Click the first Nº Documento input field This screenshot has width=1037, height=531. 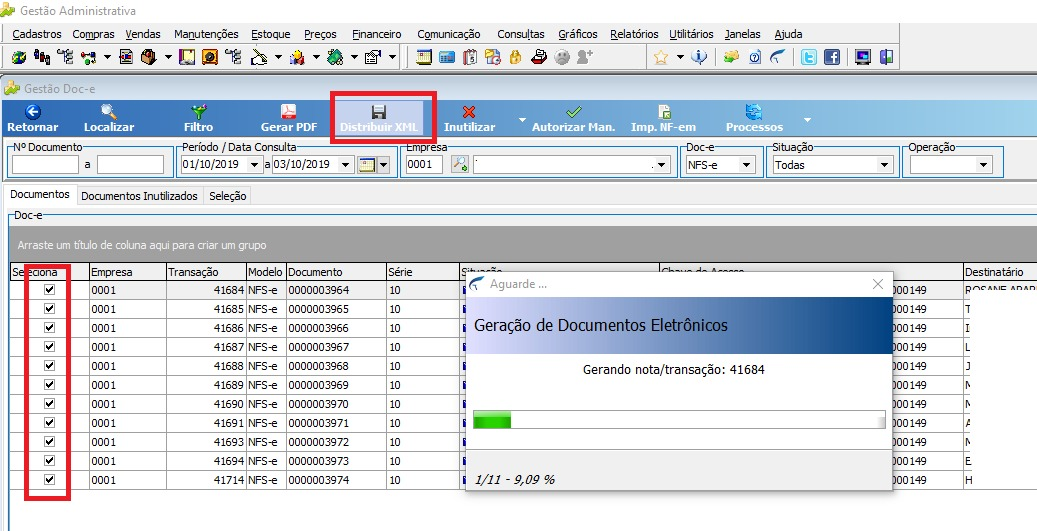(x=46, y=165)
